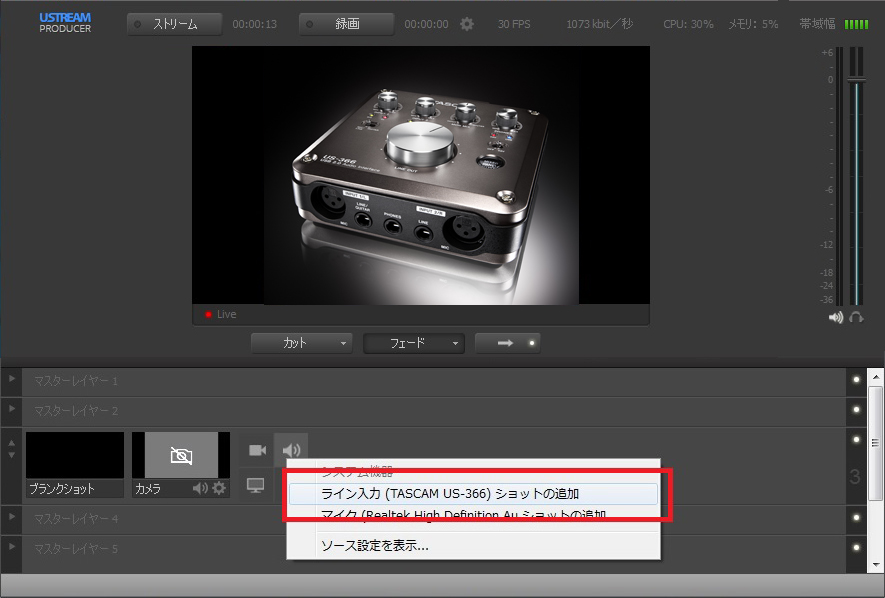The image size is (885, 598).
Task: Select ライン入力 (TASCAM US-366) ショットの追加
Action: pyautogui.click(x=473, y=494)
